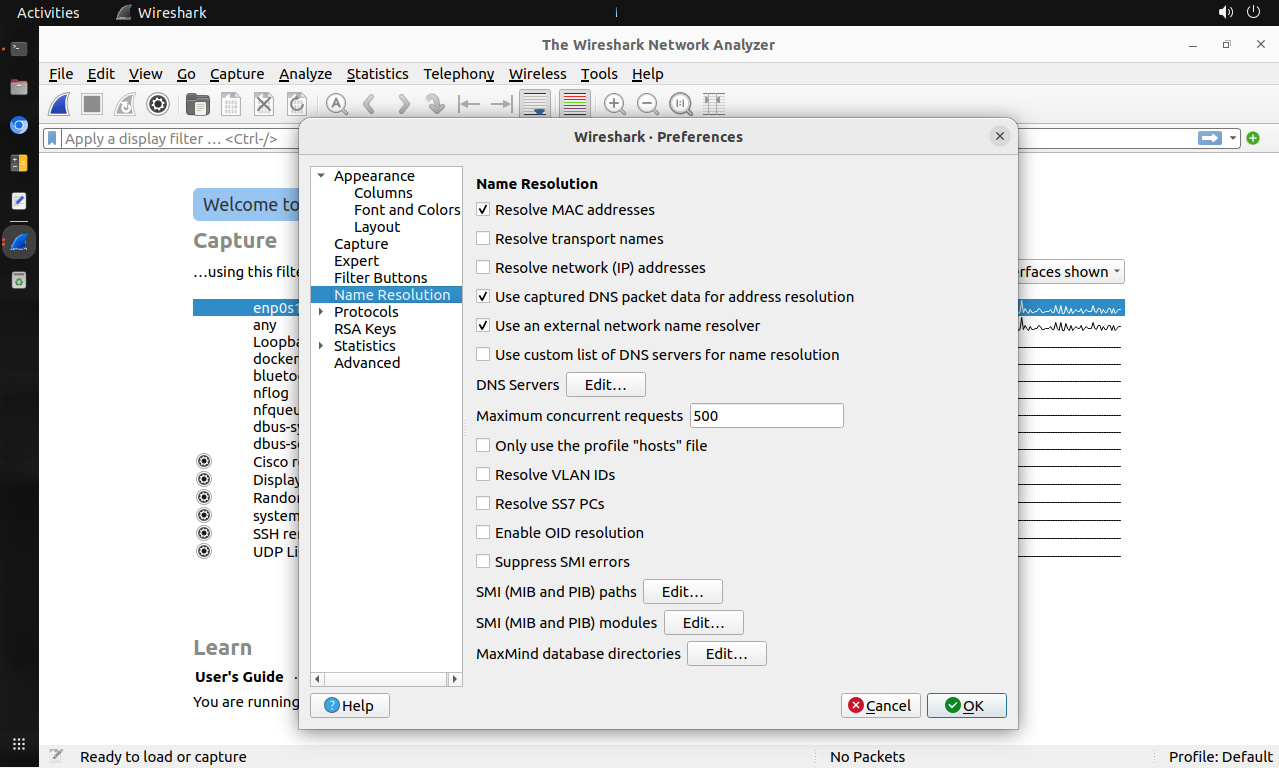Viewport: 1279px width, 768px height.
Task: Expand the Protocols tree item
Action: (321, 312)
